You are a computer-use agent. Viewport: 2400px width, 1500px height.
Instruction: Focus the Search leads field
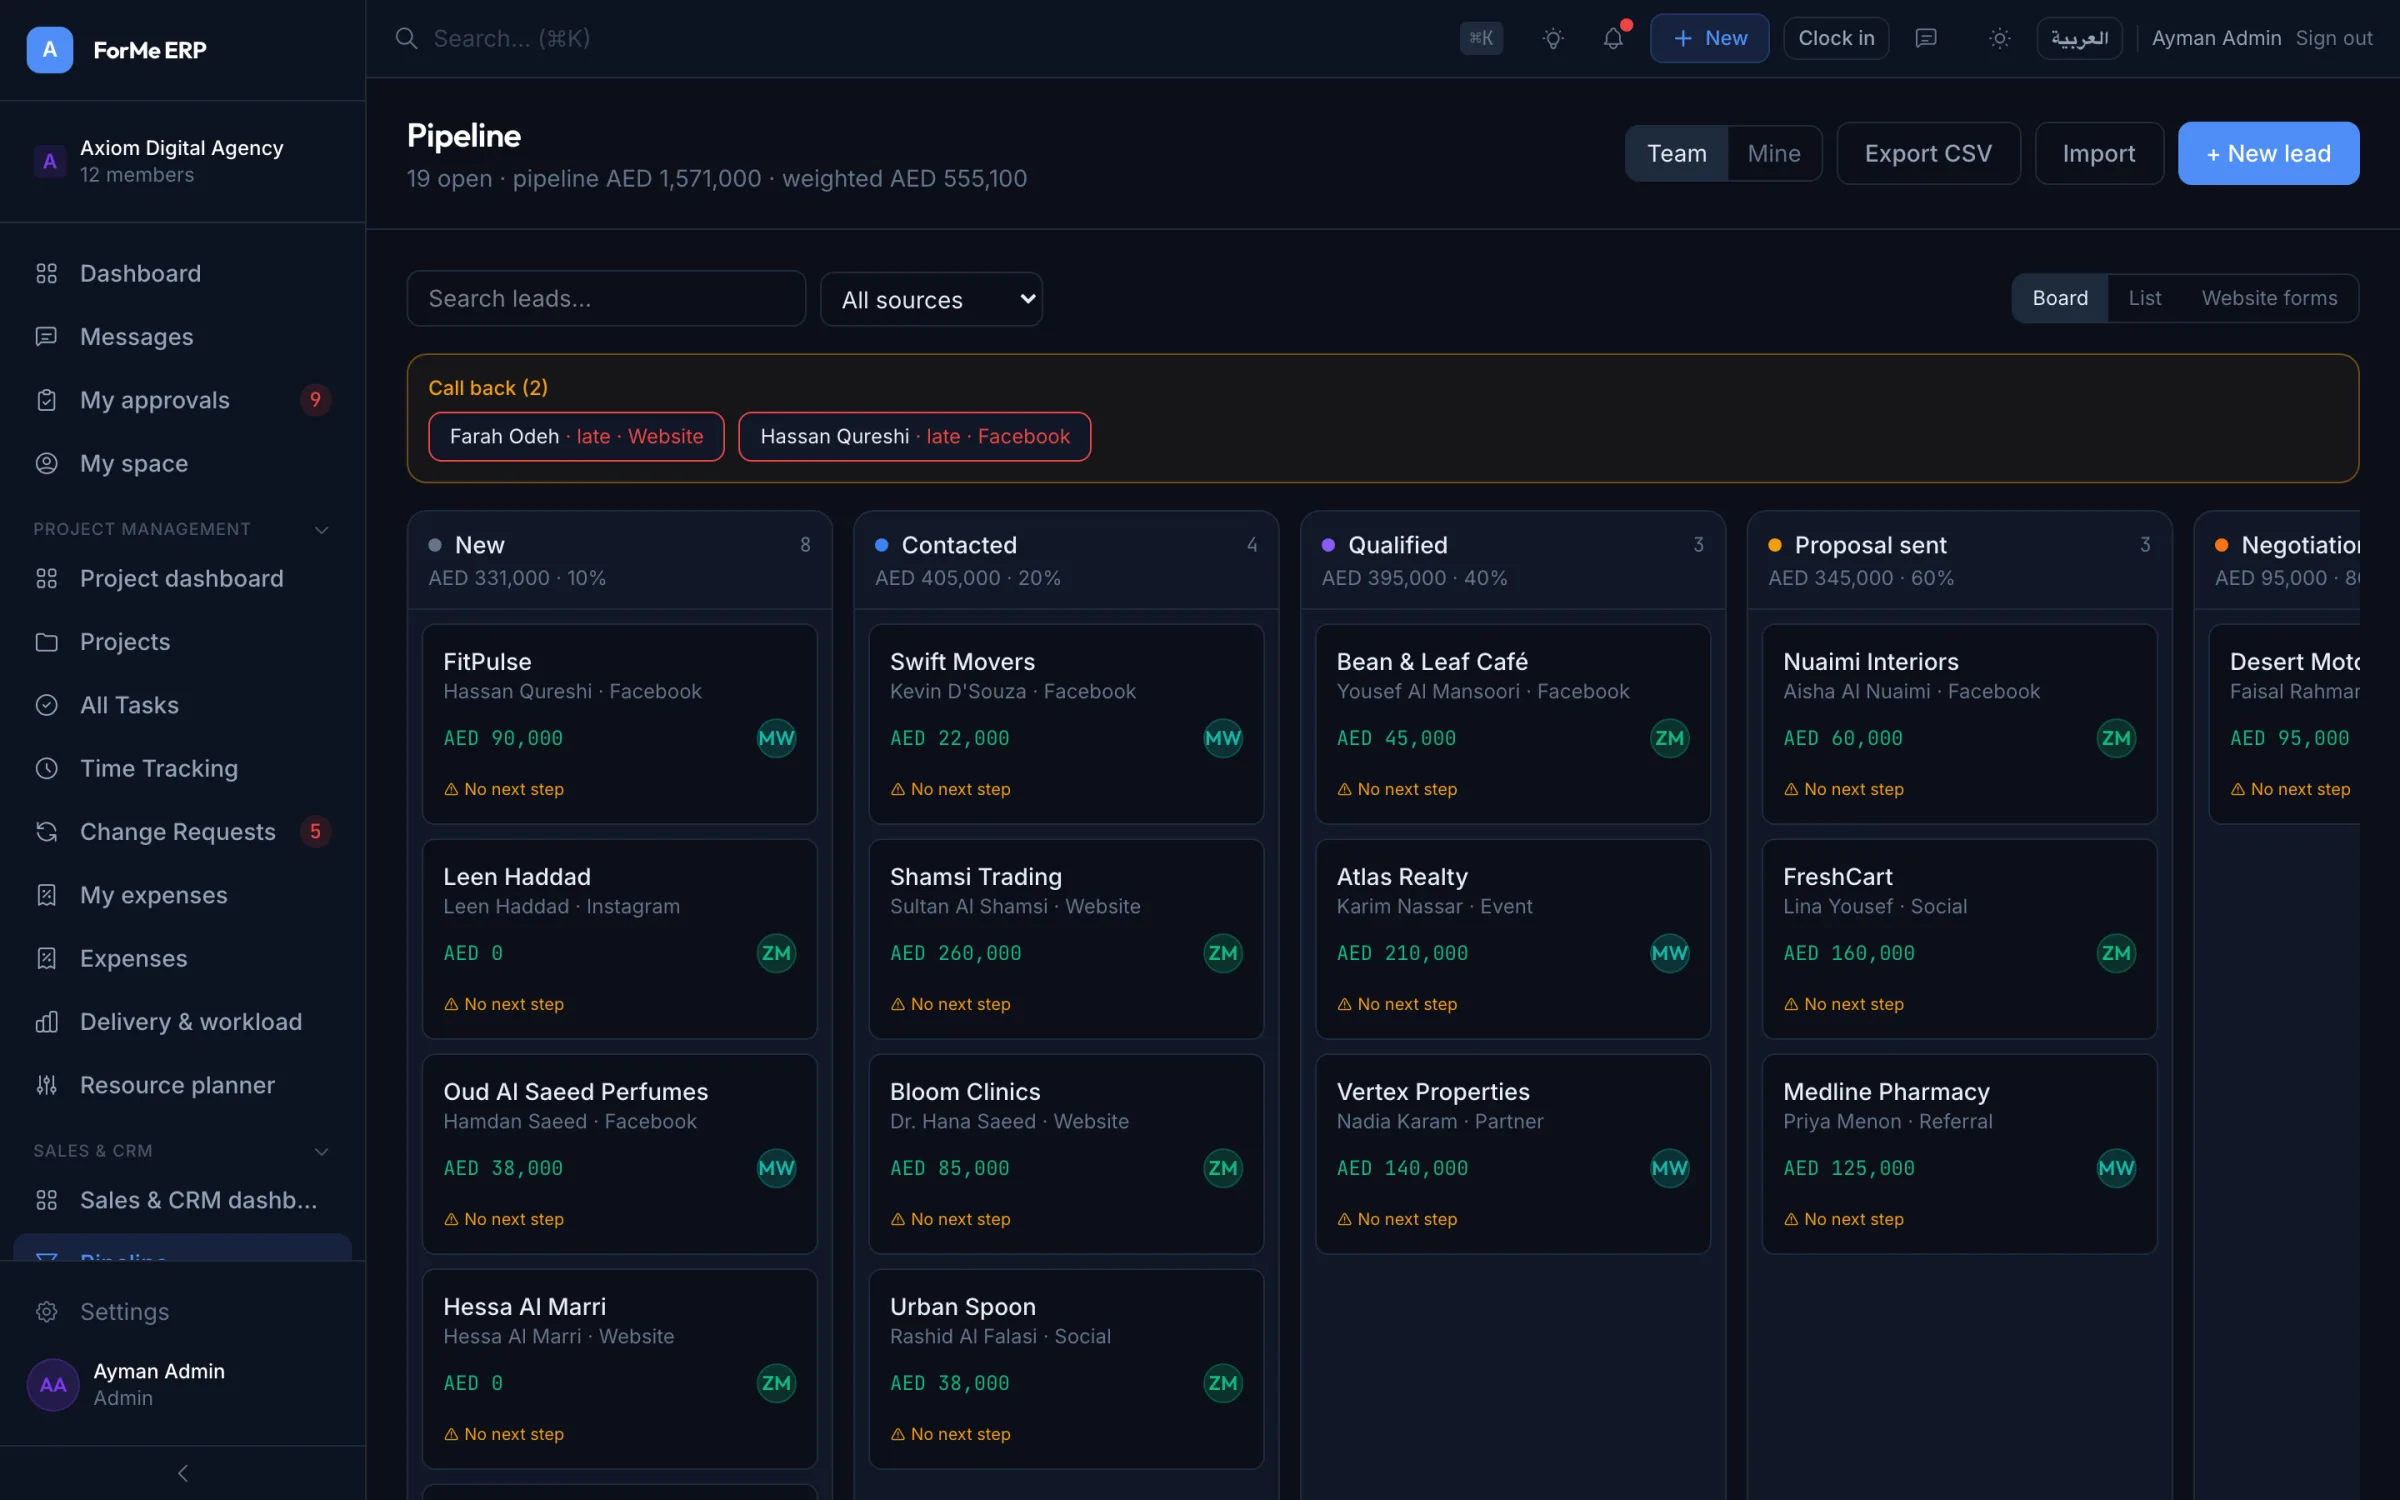pyautogui.click(x=606, y=298)
